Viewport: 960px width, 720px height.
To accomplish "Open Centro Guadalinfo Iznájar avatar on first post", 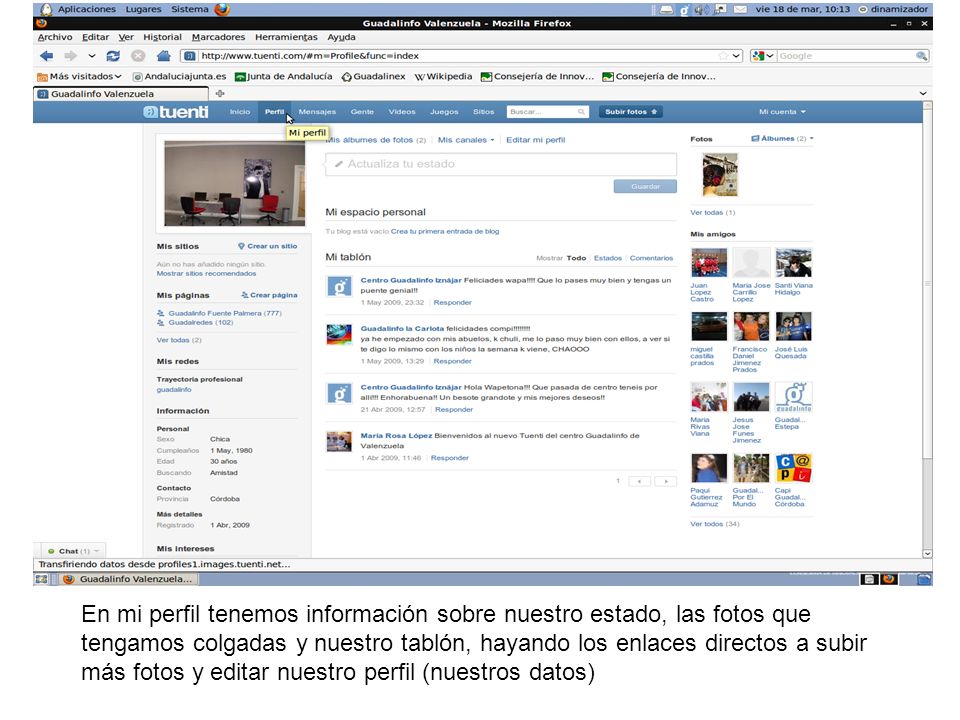I will click(339, 286).
